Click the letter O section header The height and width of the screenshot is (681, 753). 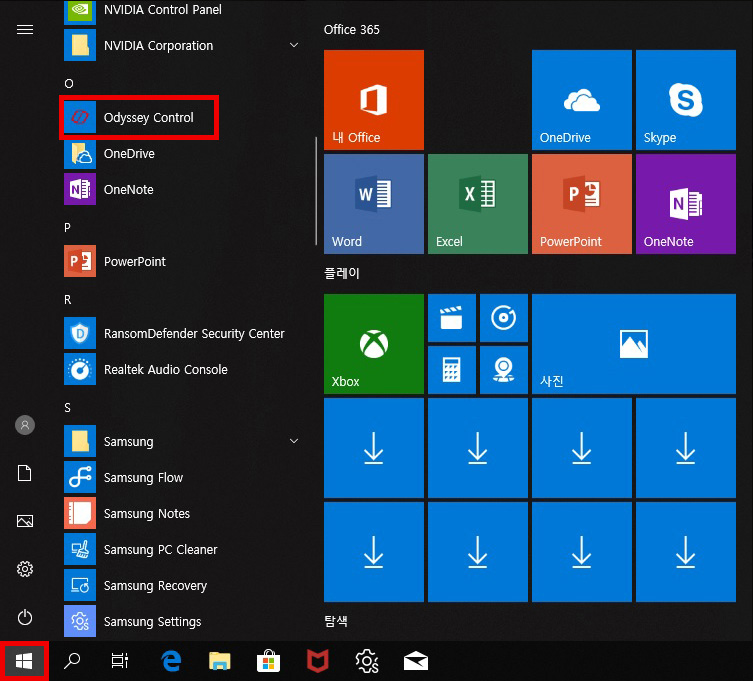(x=68, y=83)
